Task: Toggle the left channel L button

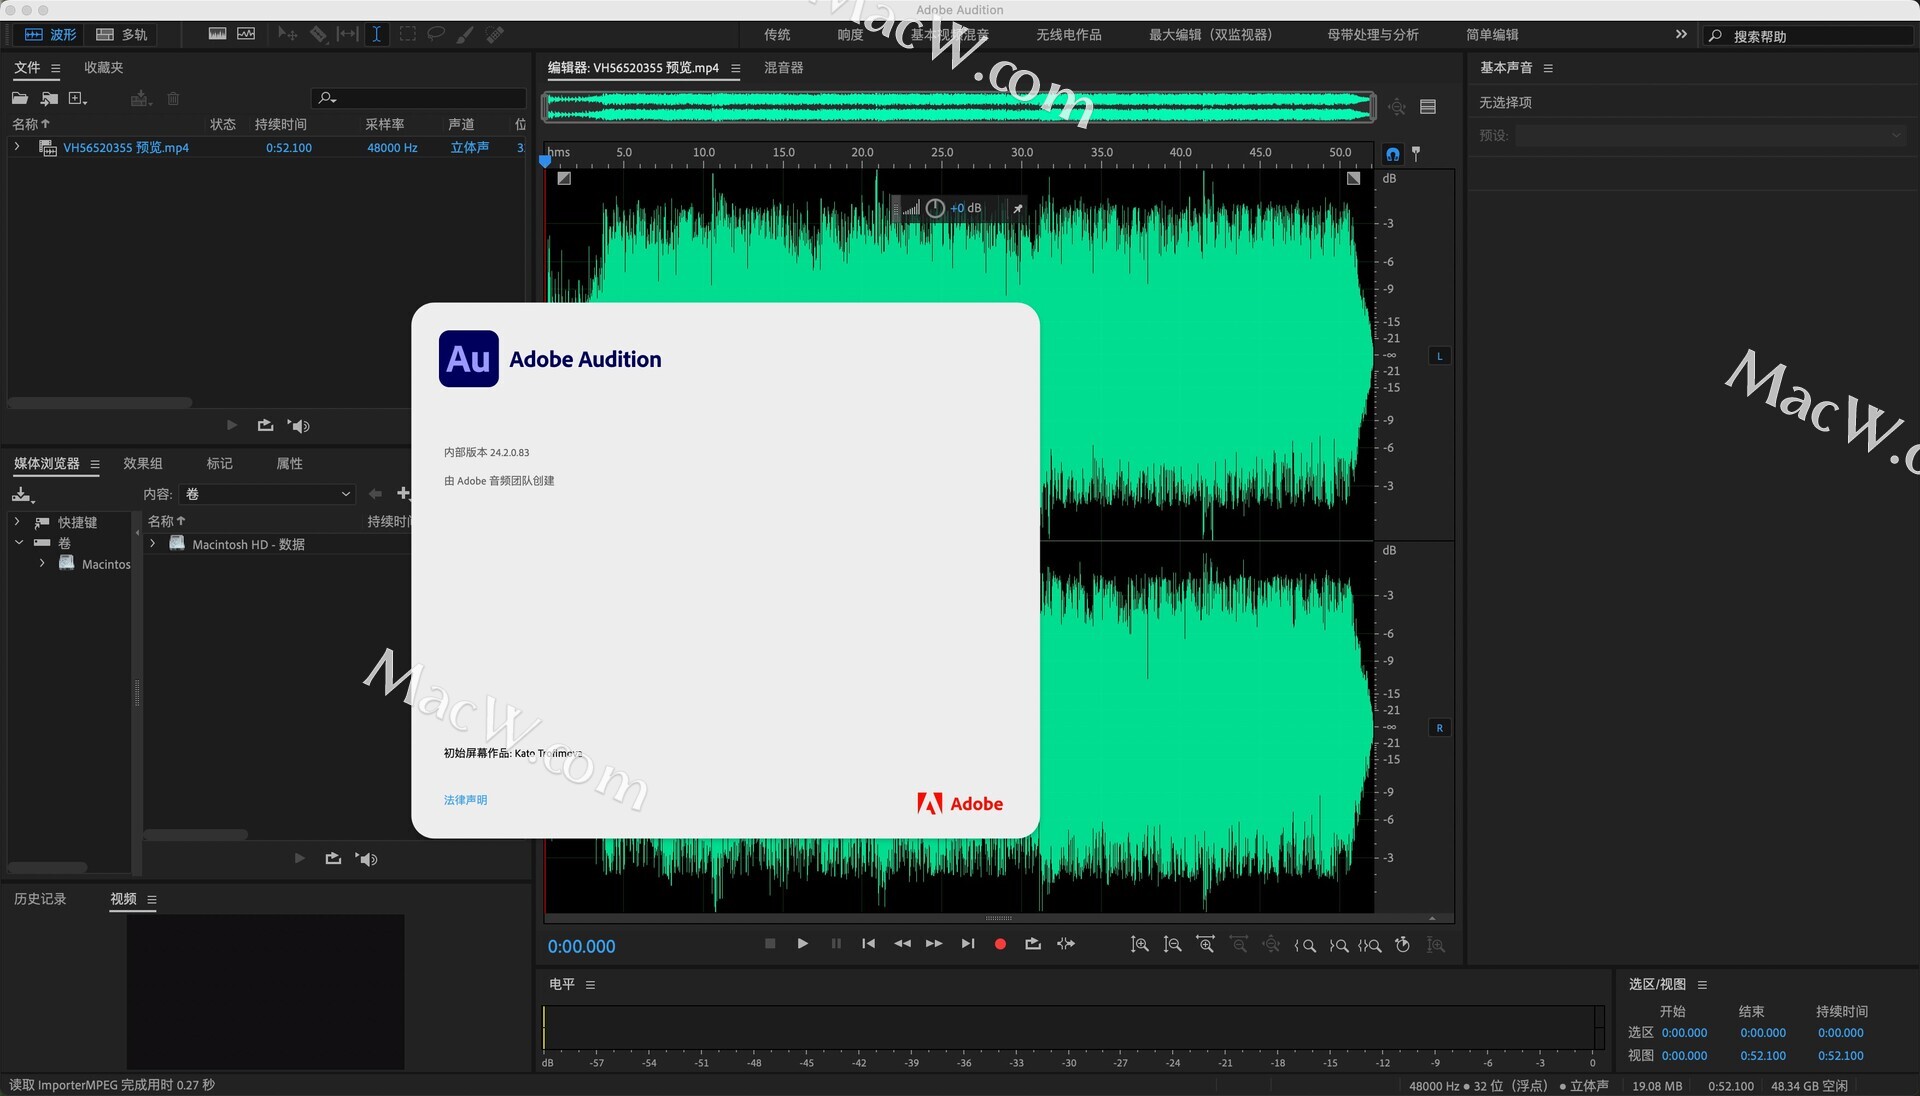Action: (1439, 356)
